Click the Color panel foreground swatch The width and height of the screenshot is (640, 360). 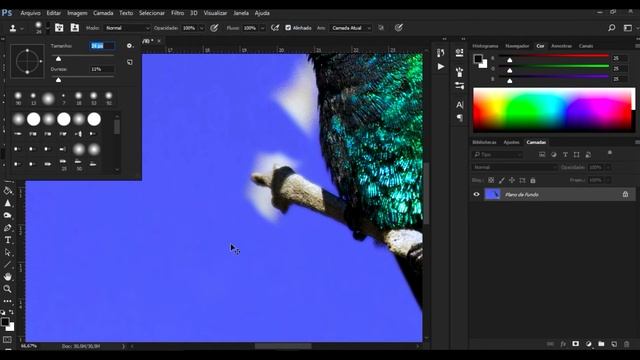coord(478,59)
